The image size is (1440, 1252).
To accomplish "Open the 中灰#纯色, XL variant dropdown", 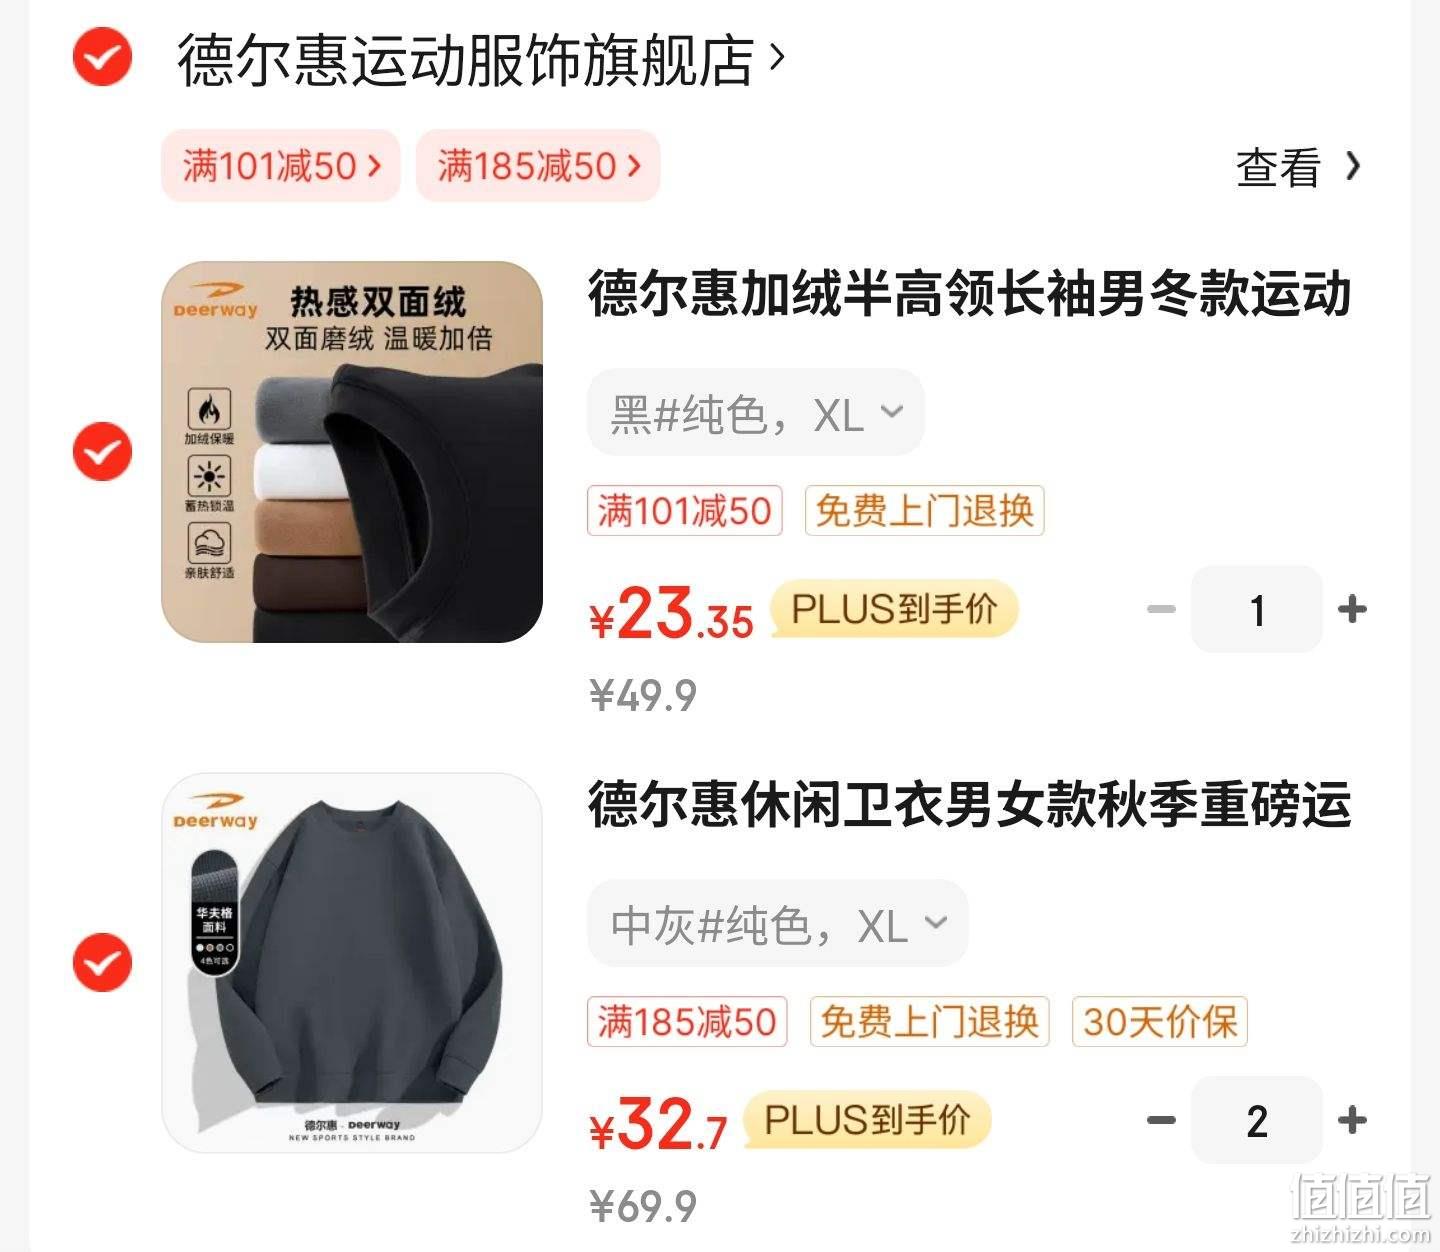I will tap(778, 923).
